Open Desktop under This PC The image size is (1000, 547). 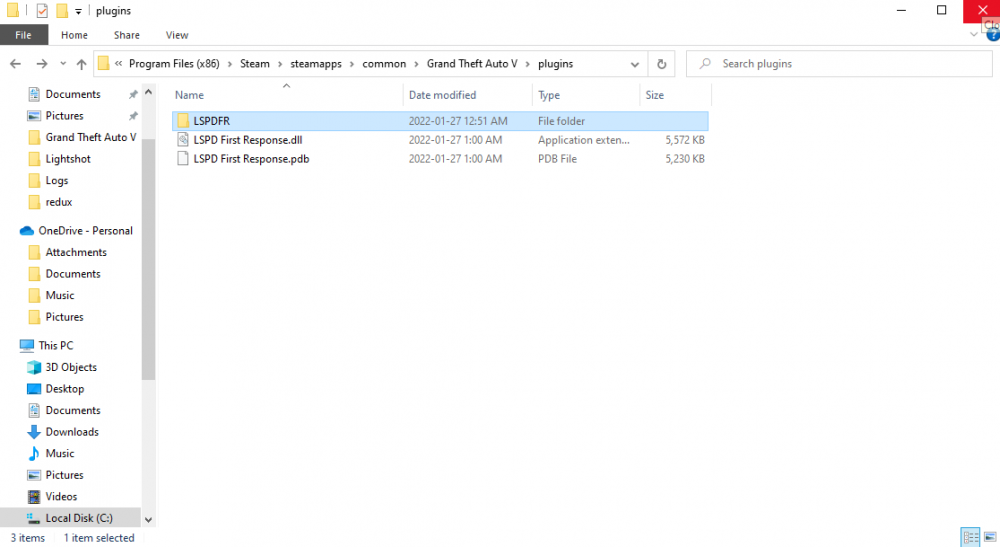click(x=64, y=389)
